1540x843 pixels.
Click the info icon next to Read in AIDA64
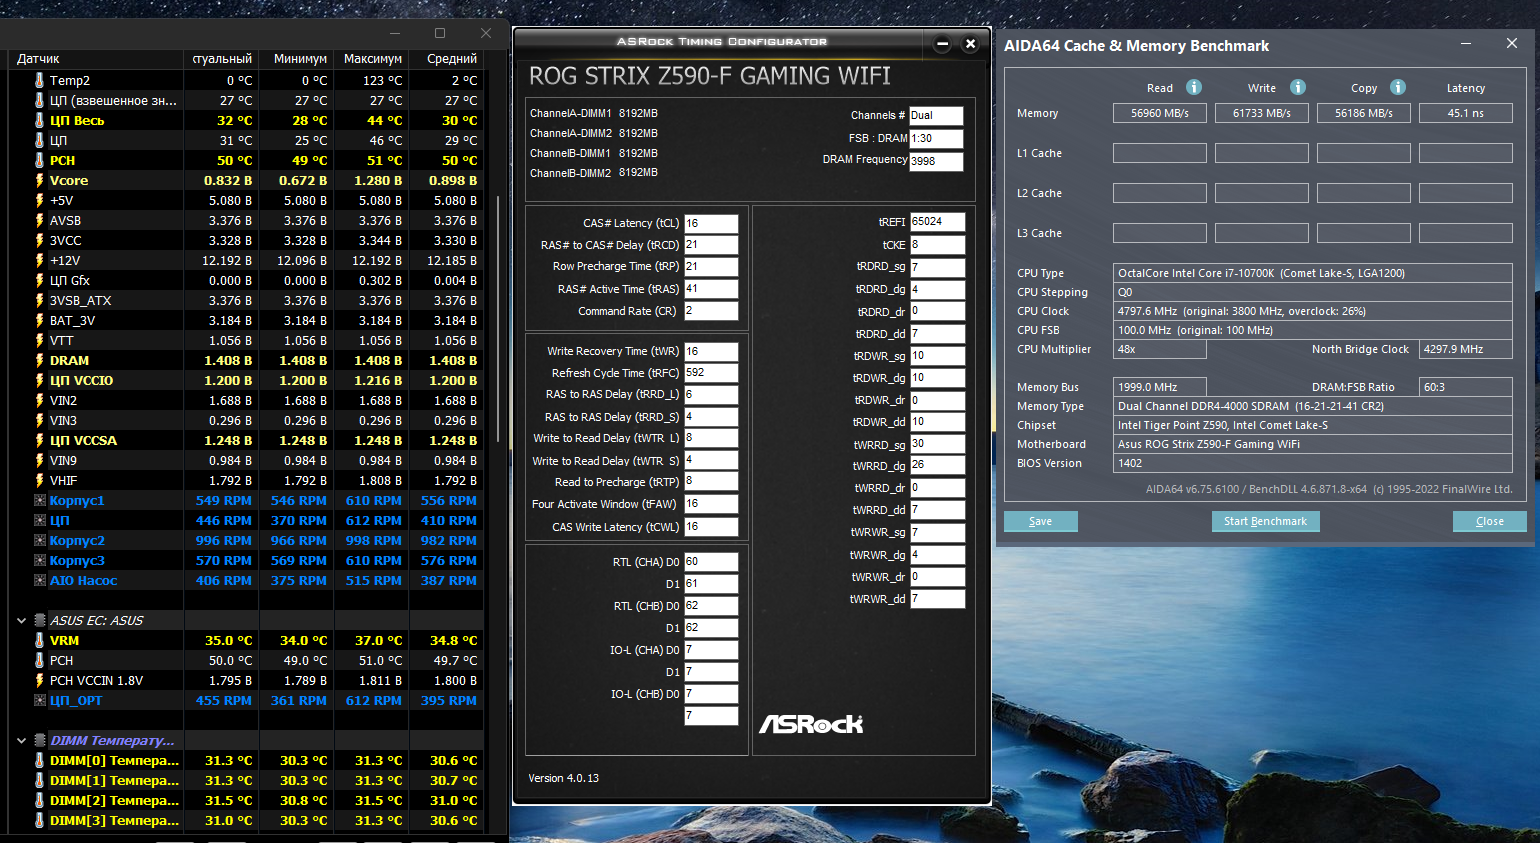[x=1194, y=87]
